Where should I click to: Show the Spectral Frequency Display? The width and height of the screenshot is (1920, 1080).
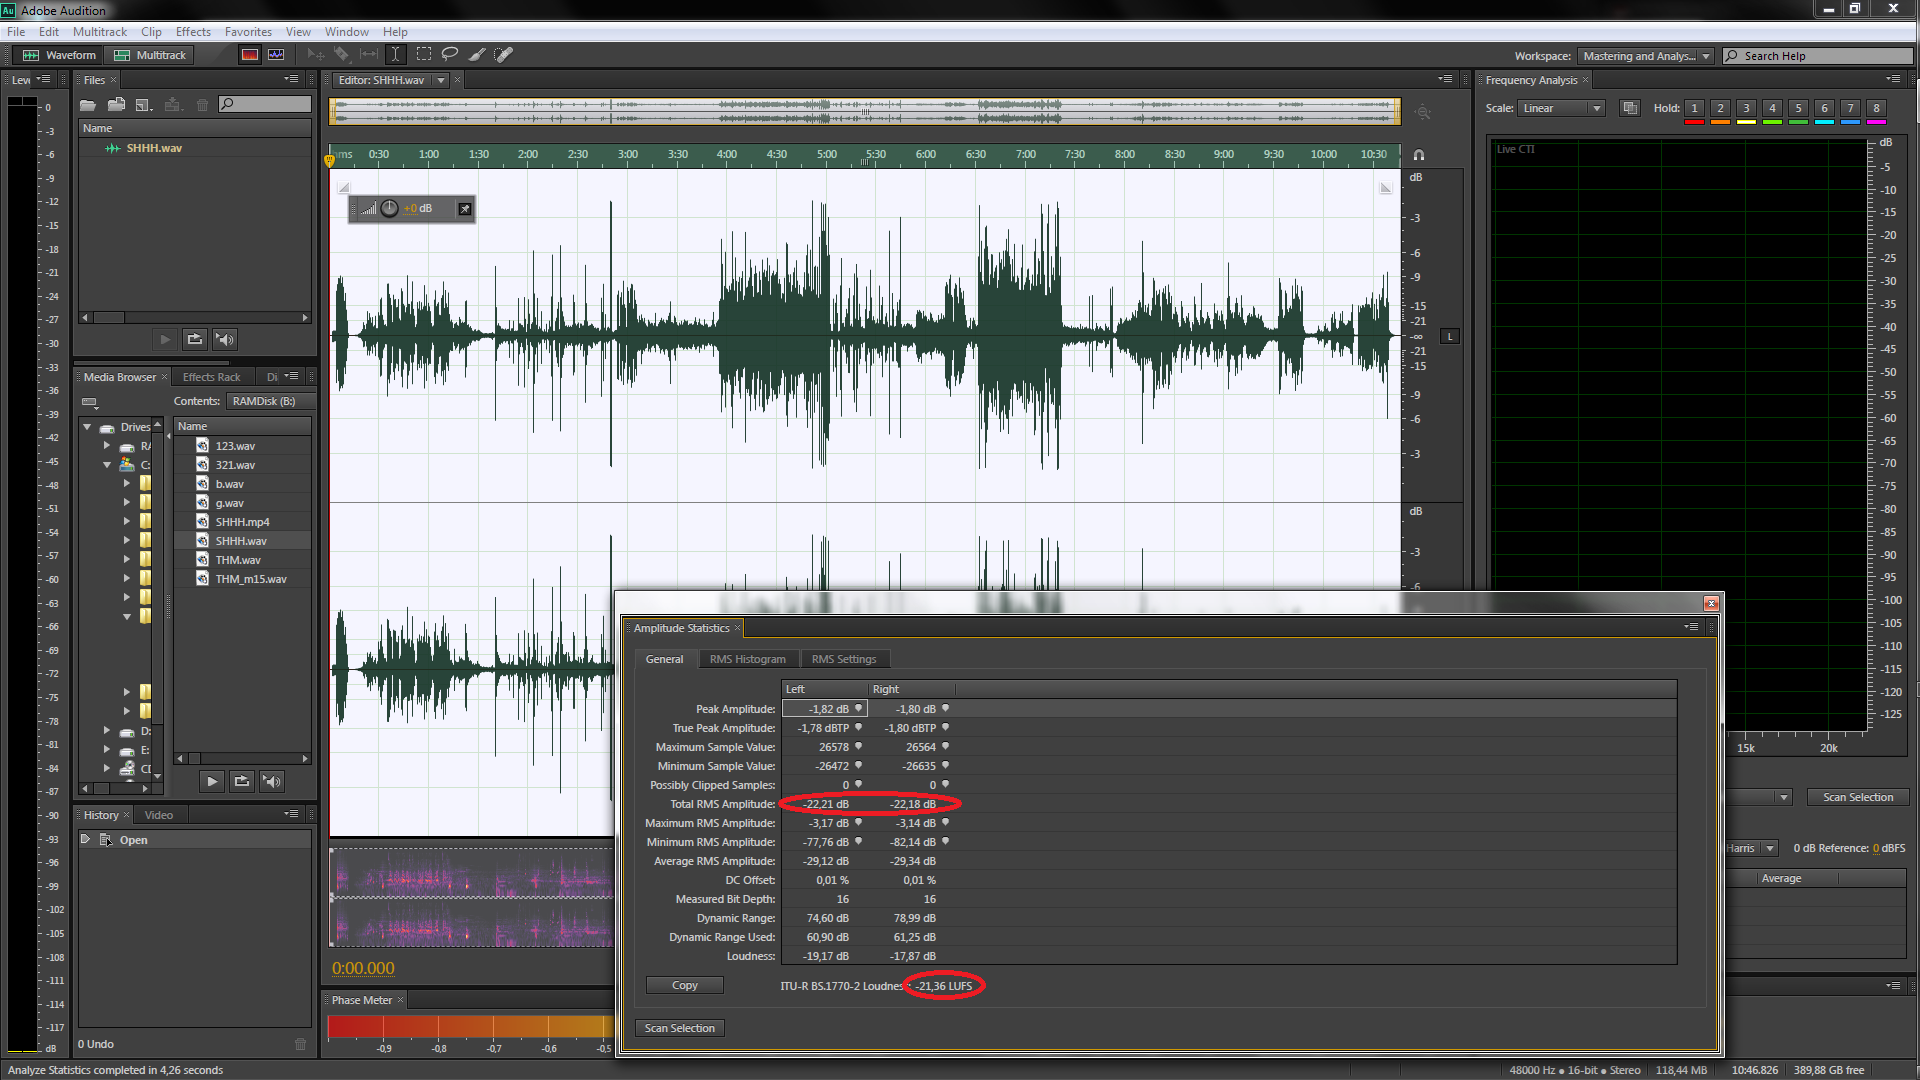[x=250, y=55]
